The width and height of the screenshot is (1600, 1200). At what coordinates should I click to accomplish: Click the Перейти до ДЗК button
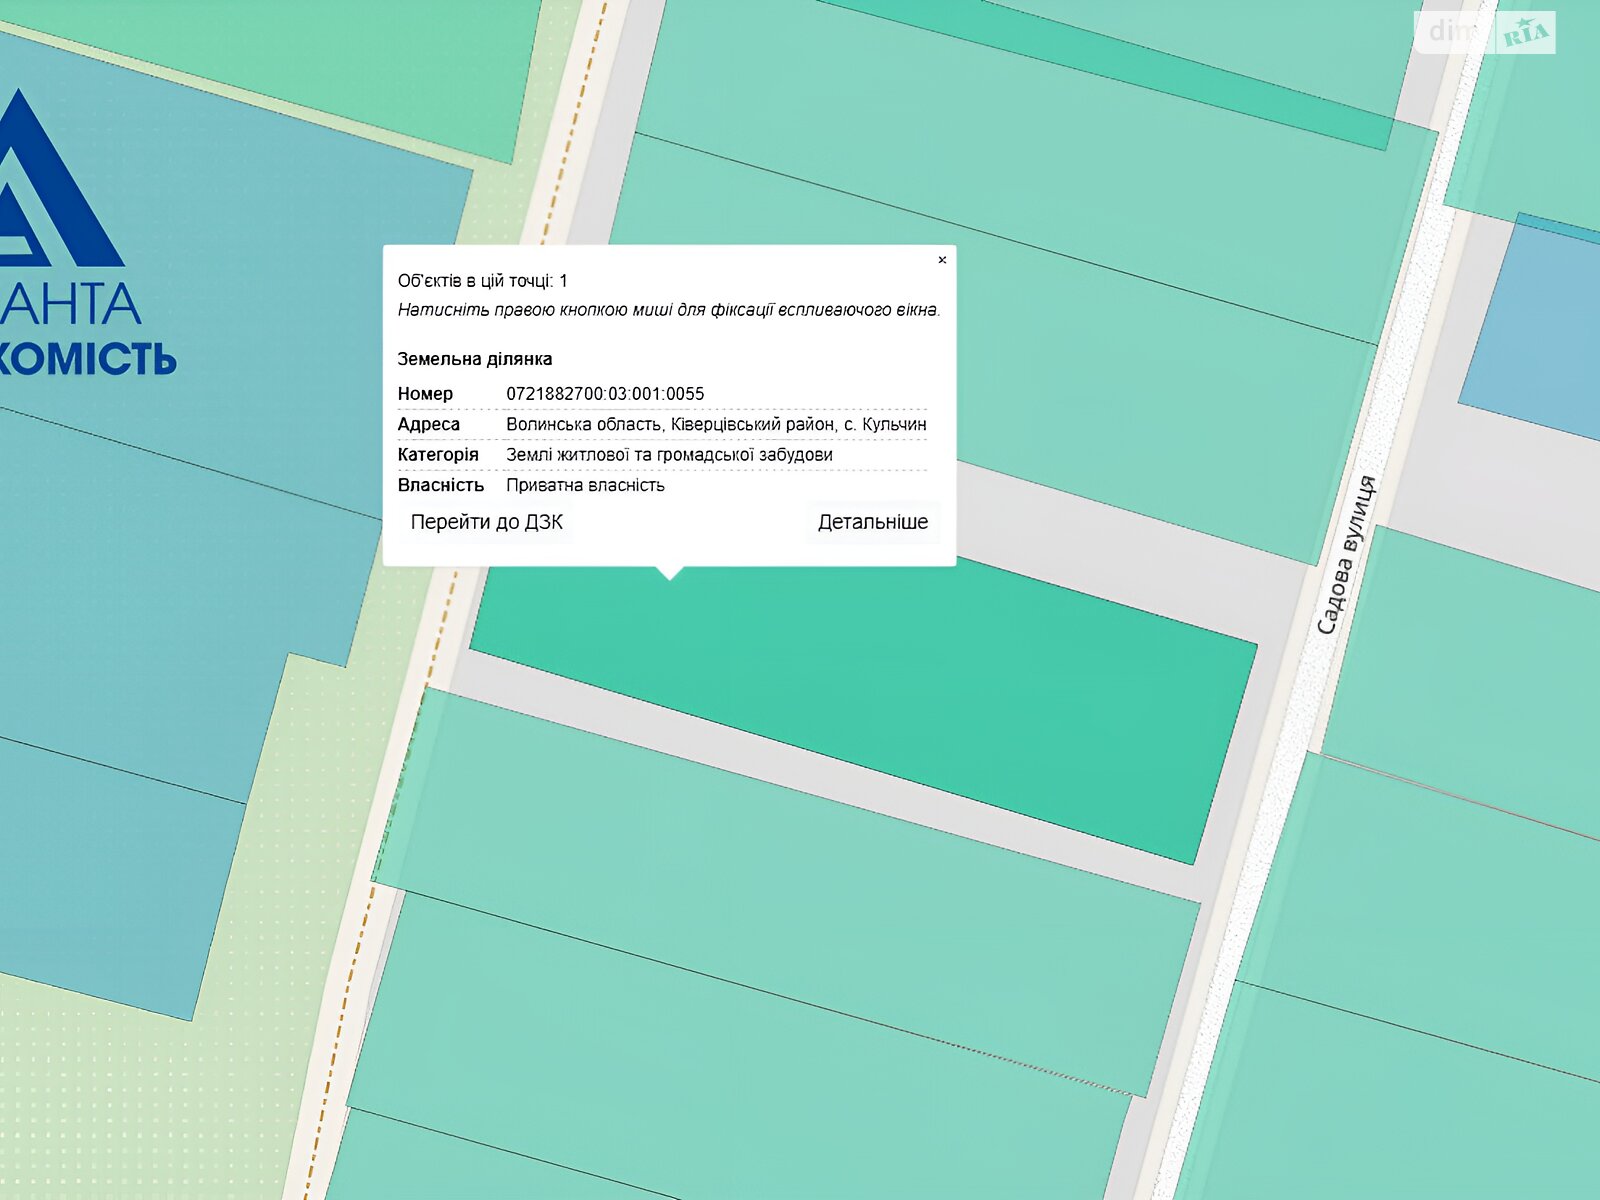(x=486, y=522)
